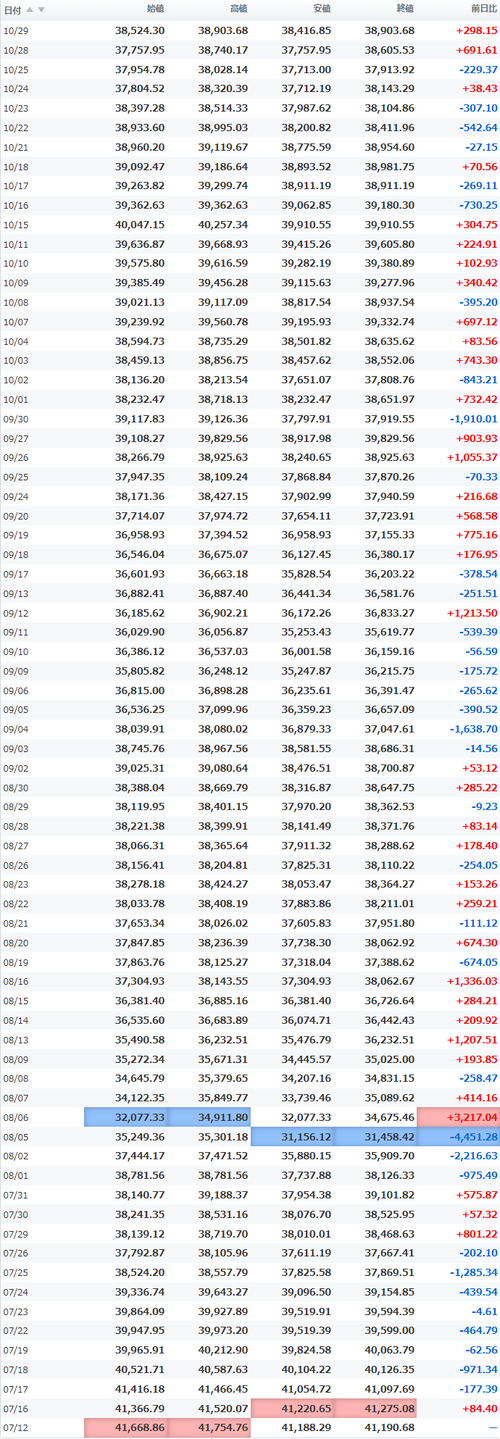Sort dates descending with the down arrow

click(41, 9)
